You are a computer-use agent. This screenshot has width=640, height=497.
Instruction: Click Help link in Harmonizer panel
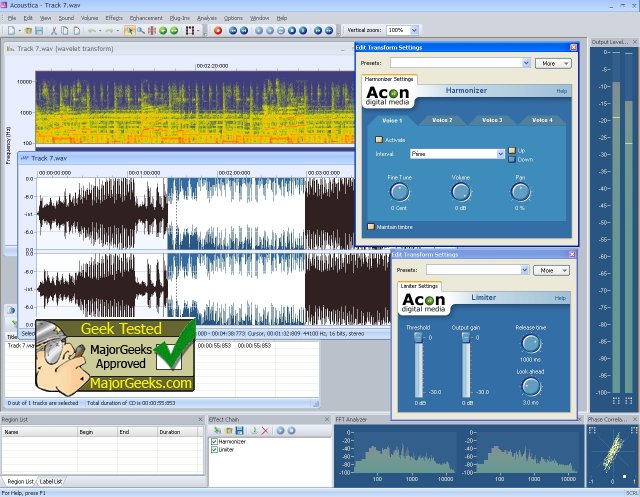click(x=561, y=91)
